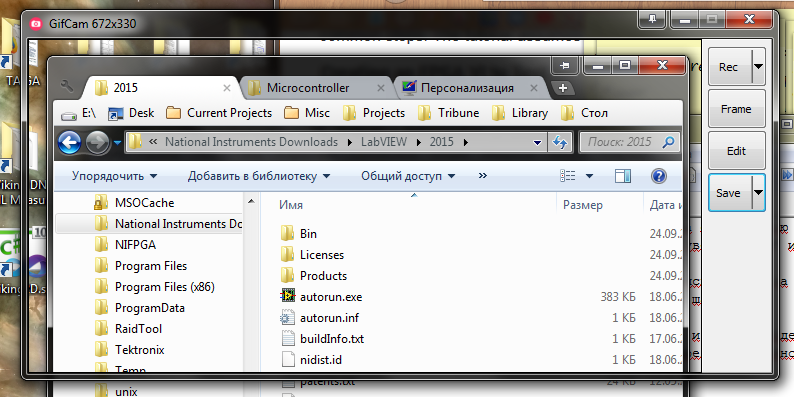Select National Instruments Downloads in the tree
The height and width of the screenshot is (397, 794).
click(x=149, y=223)
